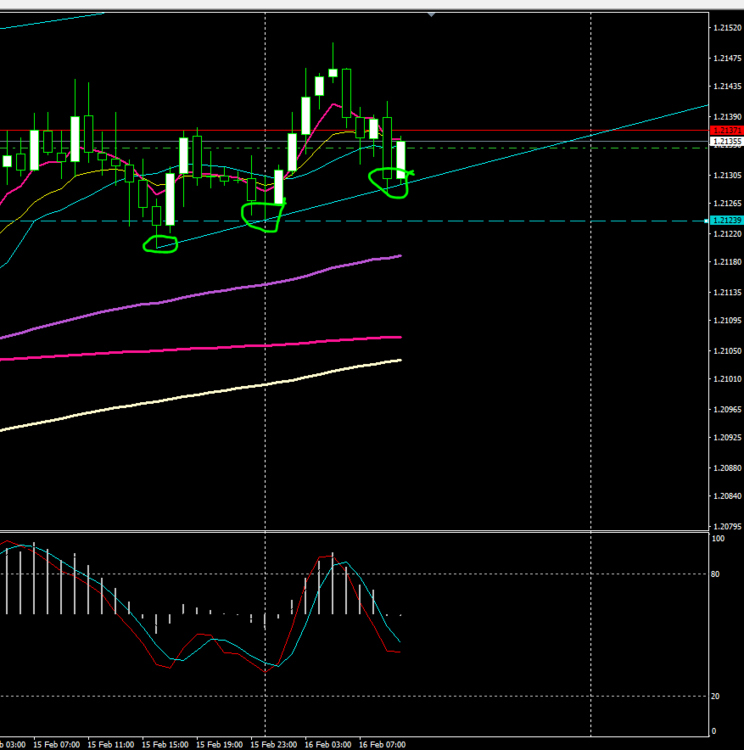Image resolution: width=744 pixels, height=750 pixels.
Task: Click the 15 Feb 19:00 time label
Action: [220, 745]
